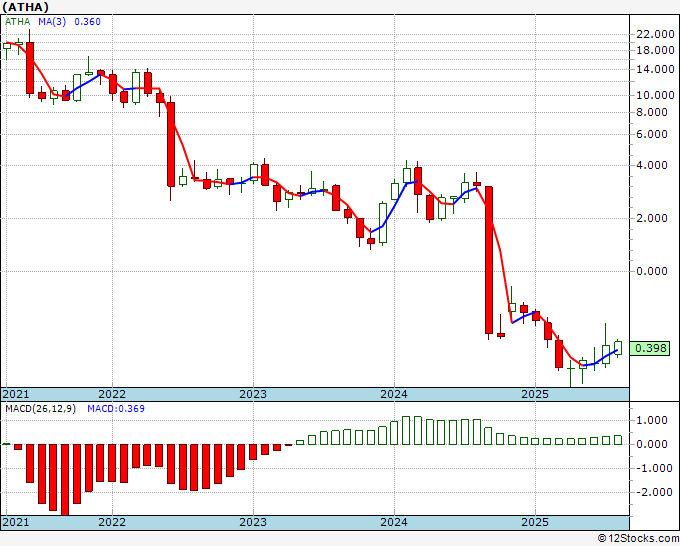The width and height of the screenshot is (680, 546).
Task: Click 2025 on the price chart timeline
Action: click(x=535, y=394)
